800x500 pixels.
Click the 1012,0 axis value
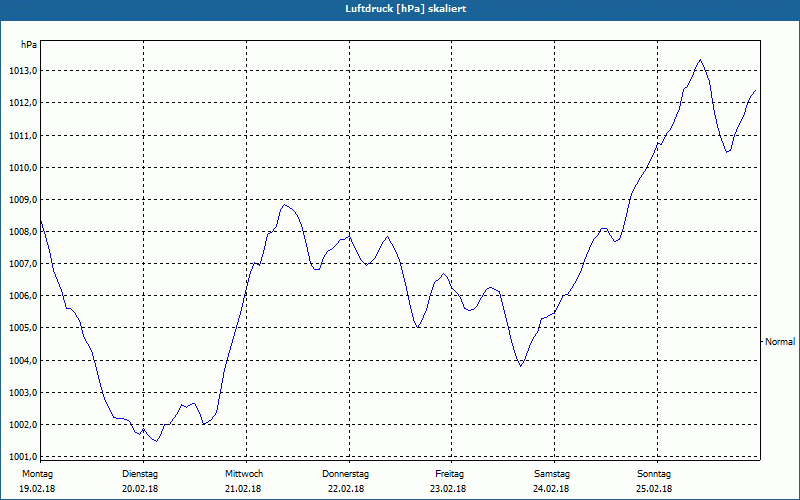[23, 103]
